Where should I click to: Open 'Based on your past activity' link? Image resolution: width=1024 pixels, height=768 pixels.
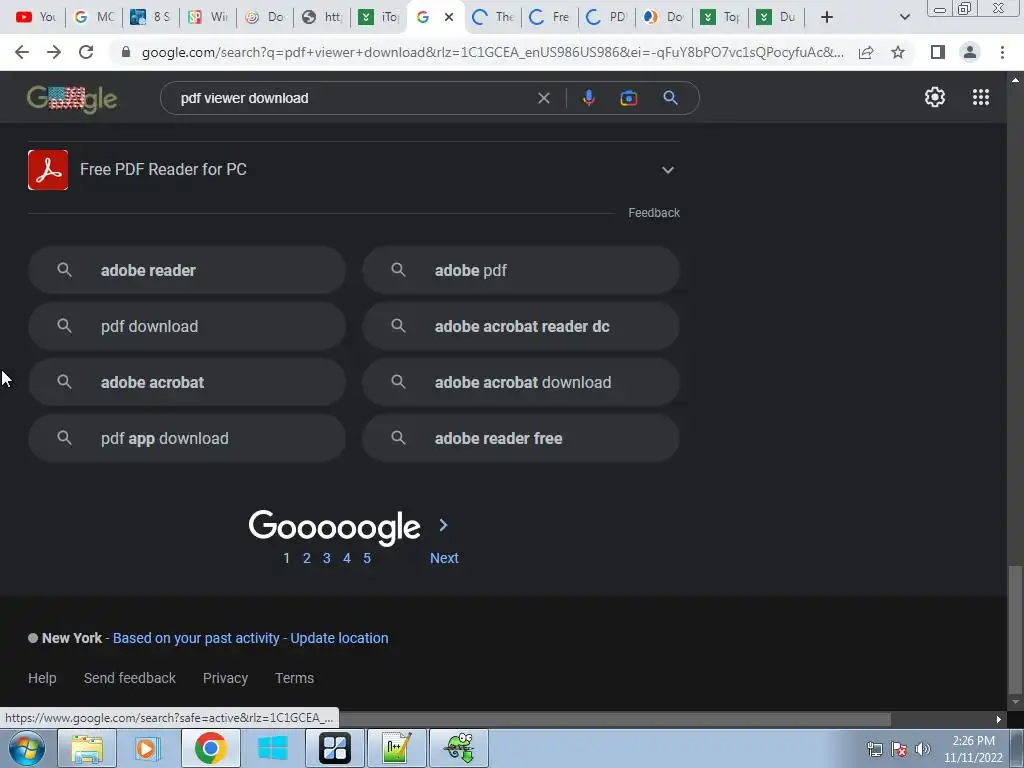coord(196,638)
